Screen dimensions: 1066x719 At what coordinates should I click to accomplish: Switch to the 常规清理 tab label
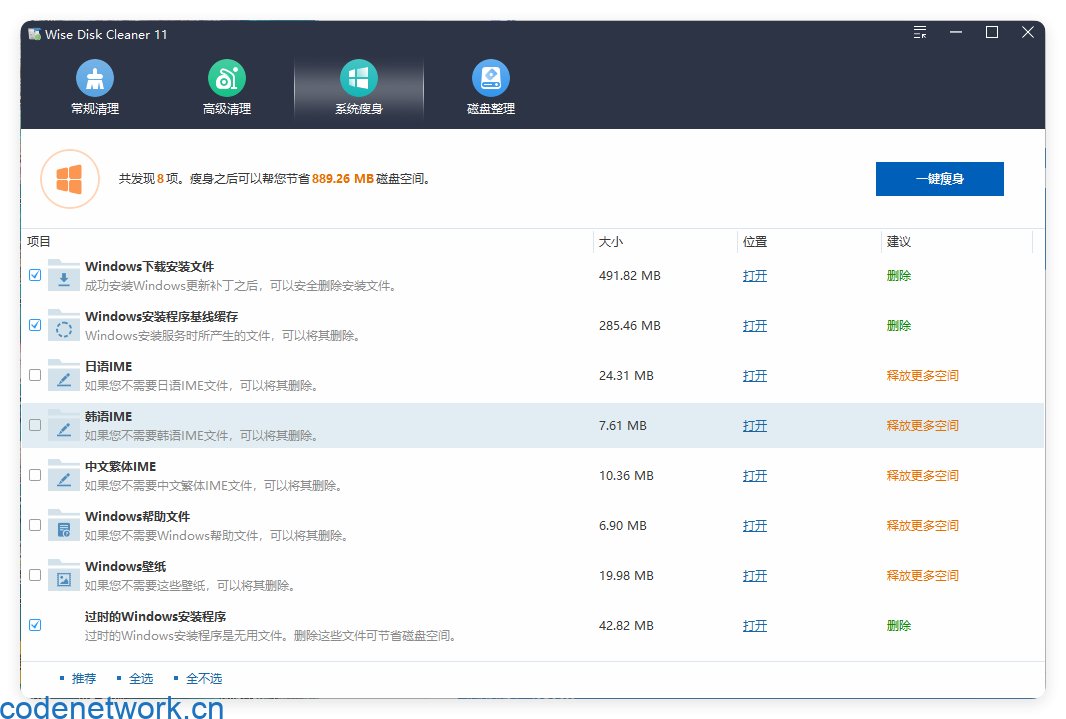pos(94,109)
